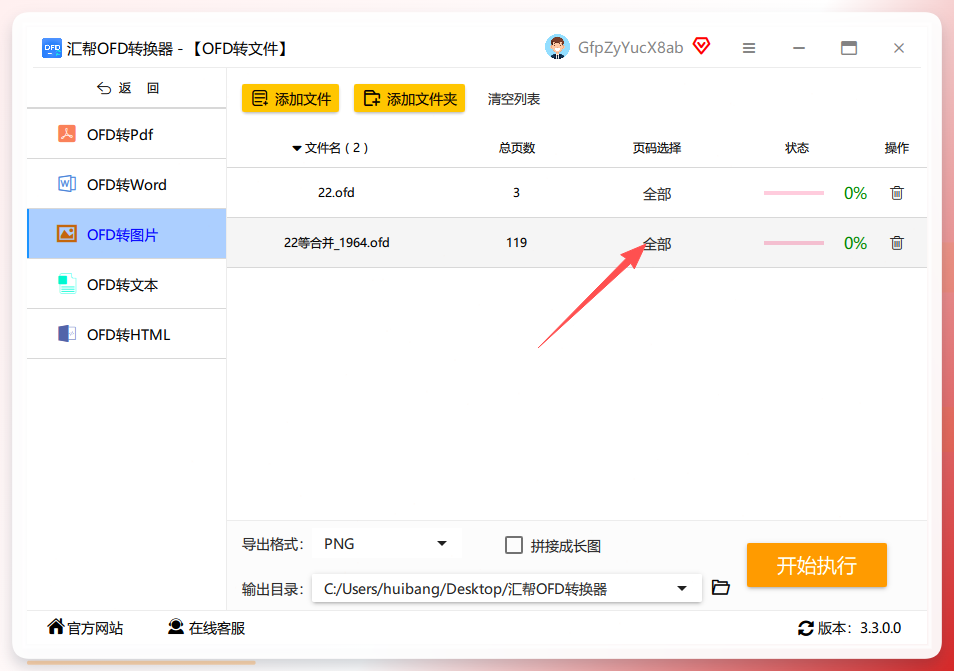Expand the 输出目录 path dropdown
This screenshot has width=954, height=671.
[x=682, y=588]
